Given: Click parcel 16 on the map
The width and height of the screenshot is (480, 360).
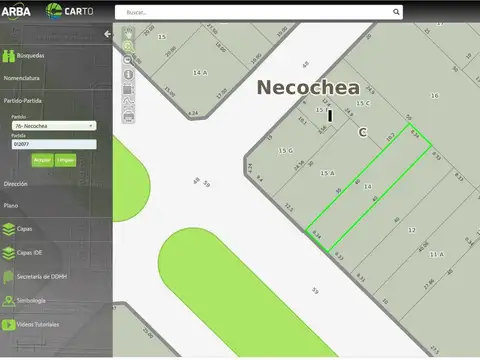Looking at the screenshot, I should [x=435, y=96].
